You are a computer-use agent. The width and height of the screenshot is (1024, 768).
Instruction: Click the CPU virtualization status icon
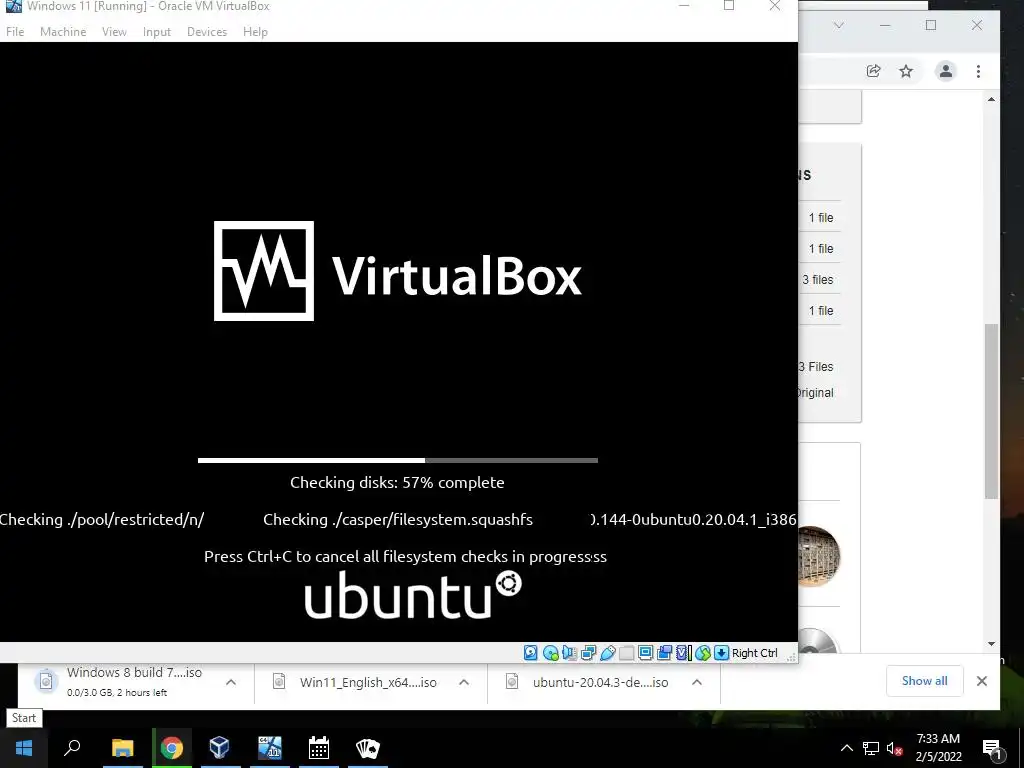pyautogui.click(x=684, y=652)
